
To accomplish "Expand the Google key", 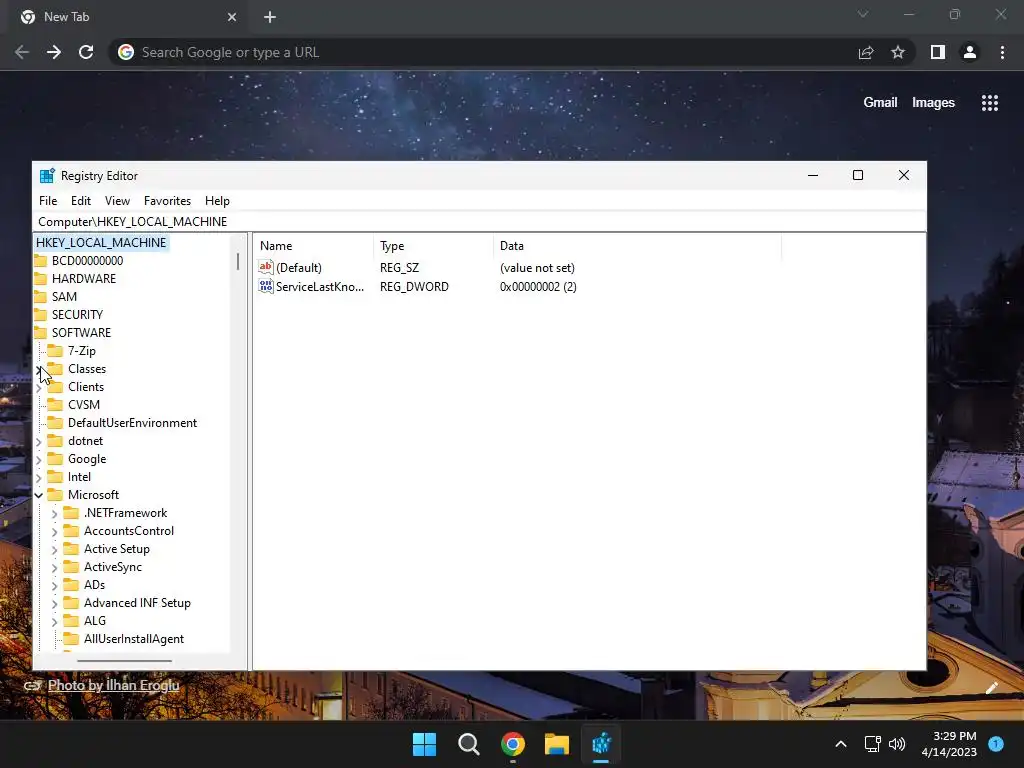I will (x=39, y=460).
